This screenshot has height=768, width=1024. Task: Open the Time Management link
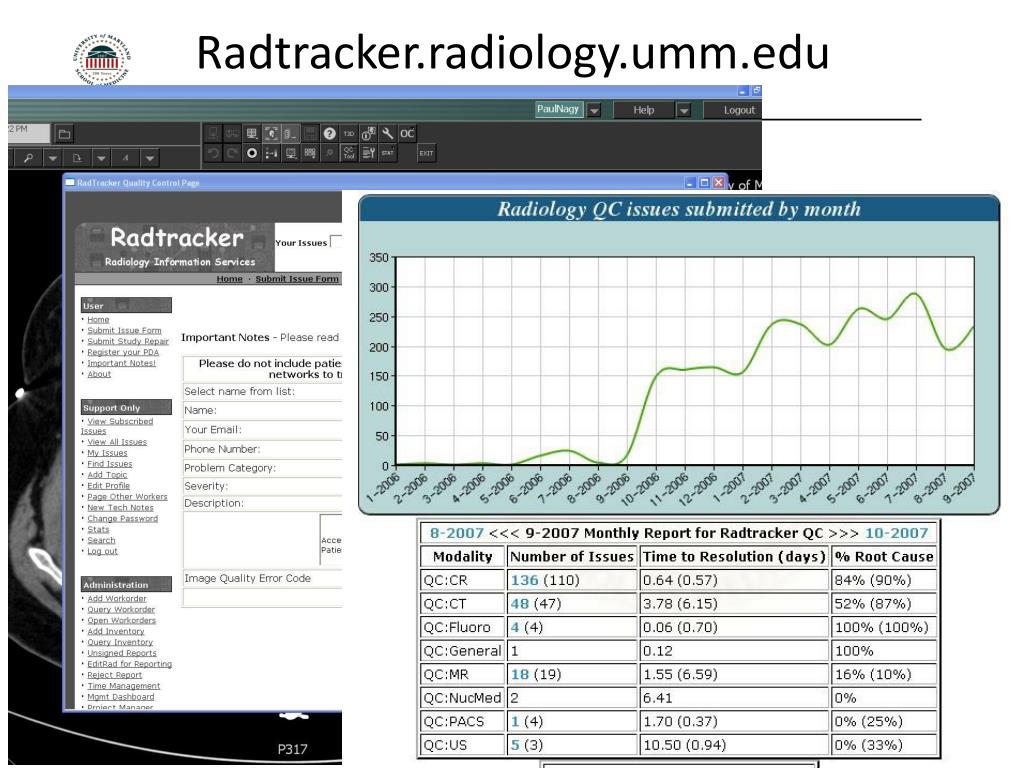[x=123, y=686]
